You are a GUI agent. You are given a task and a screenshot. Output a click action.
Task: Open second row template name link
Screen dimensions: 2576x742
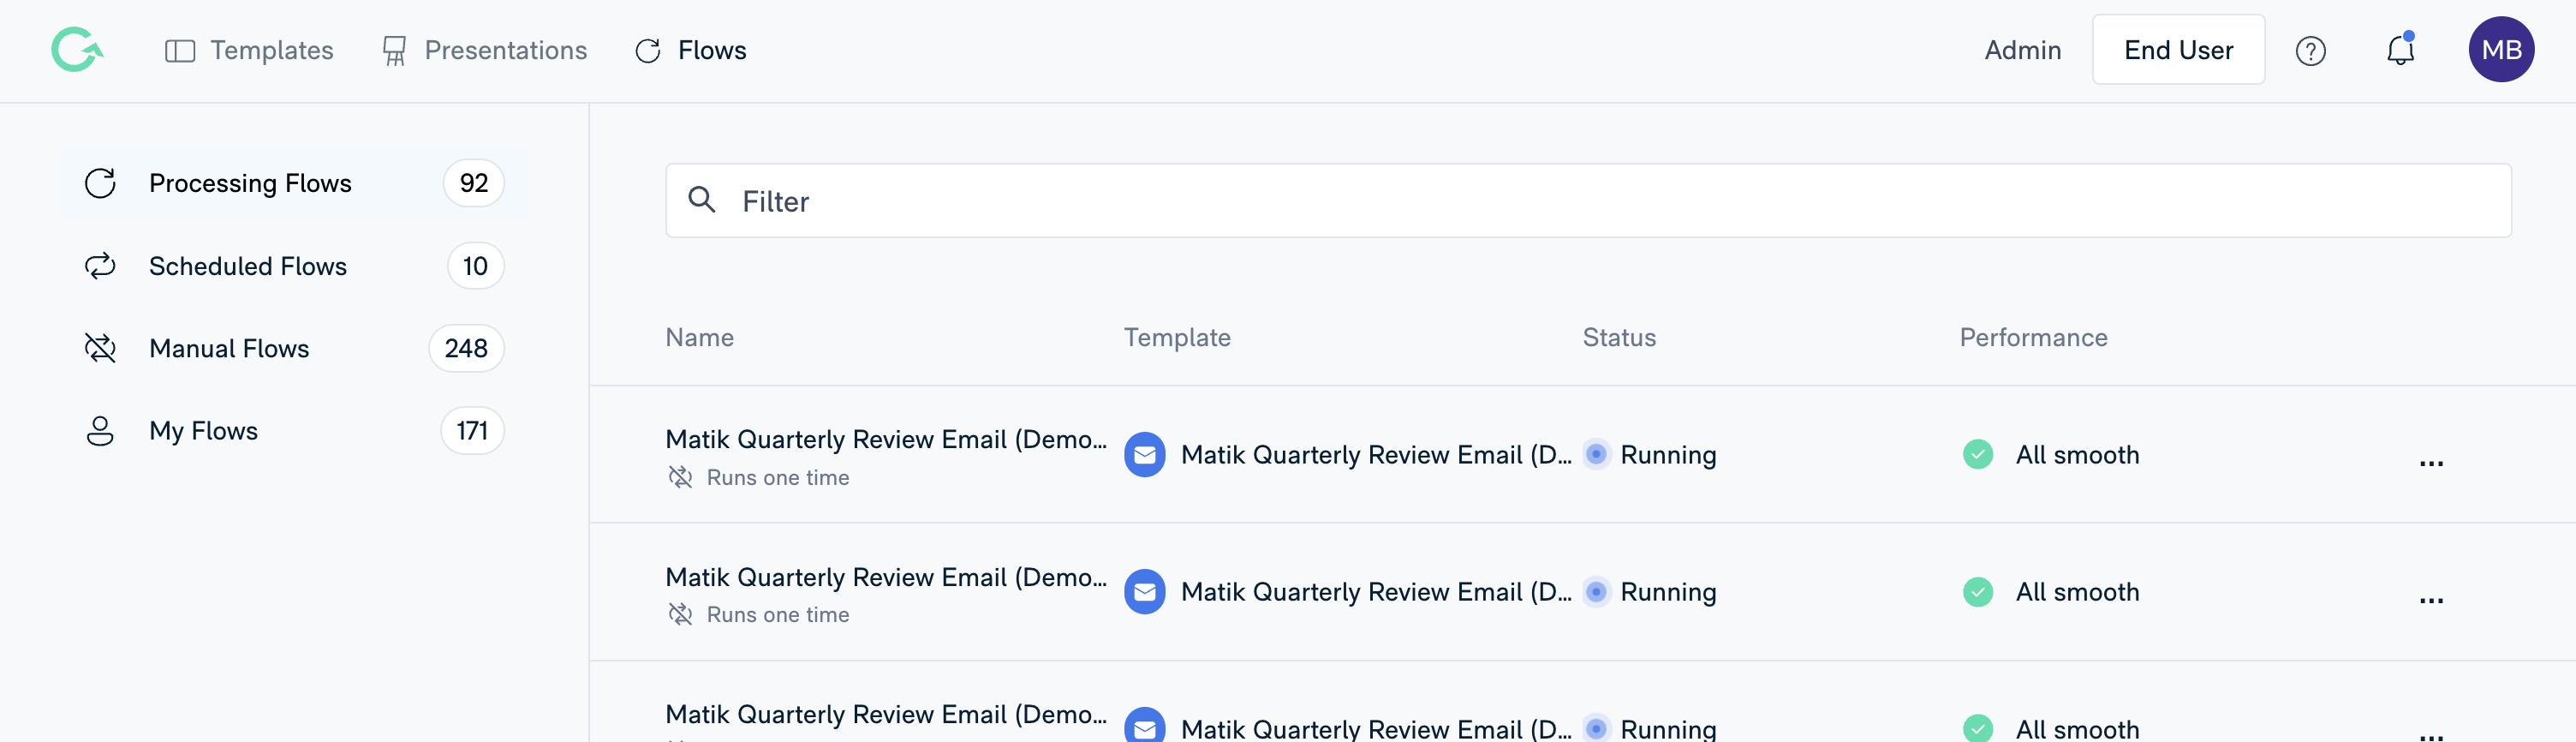[1376, 592]
